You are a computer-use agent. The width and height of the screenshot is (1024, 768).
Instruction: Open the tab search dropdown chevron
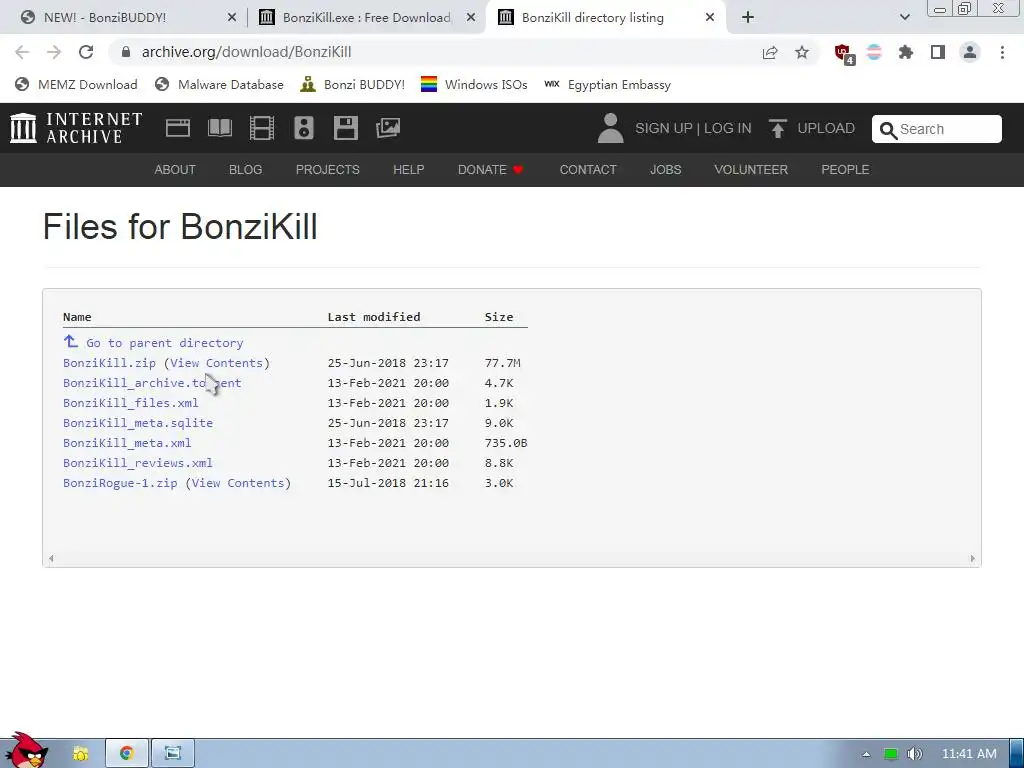pyautogui.click(x=904, y=18)
